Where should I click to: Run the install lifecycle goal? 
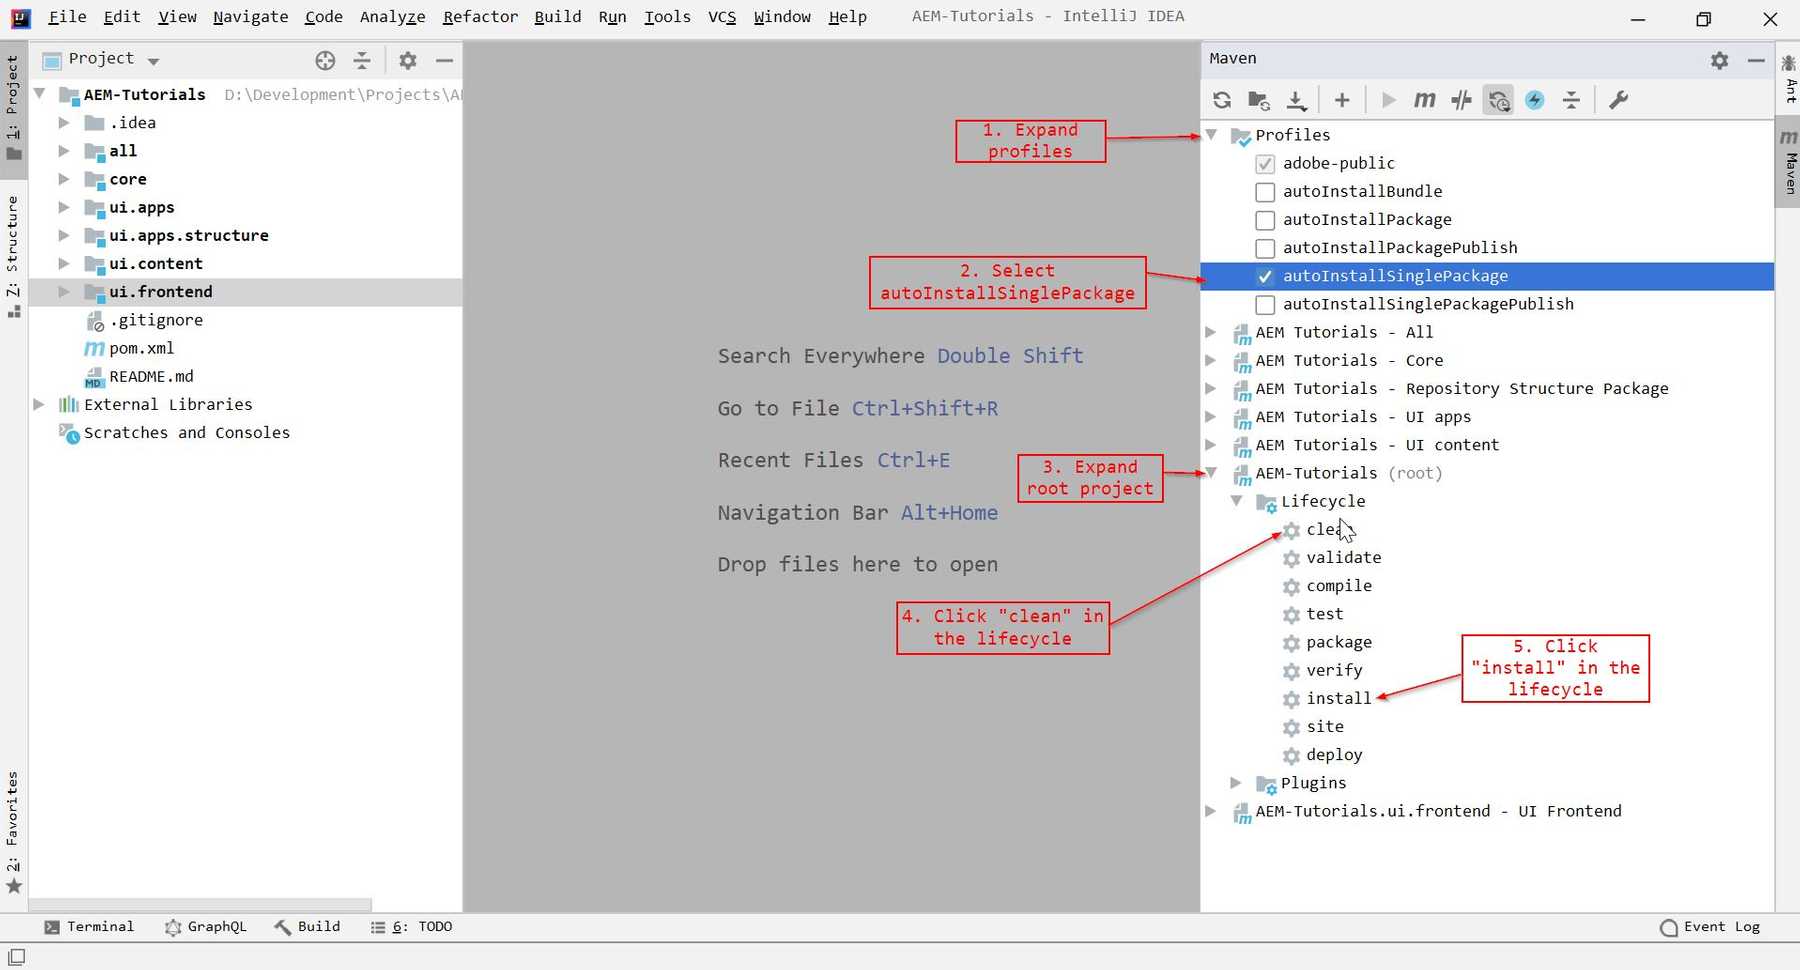1337,698
